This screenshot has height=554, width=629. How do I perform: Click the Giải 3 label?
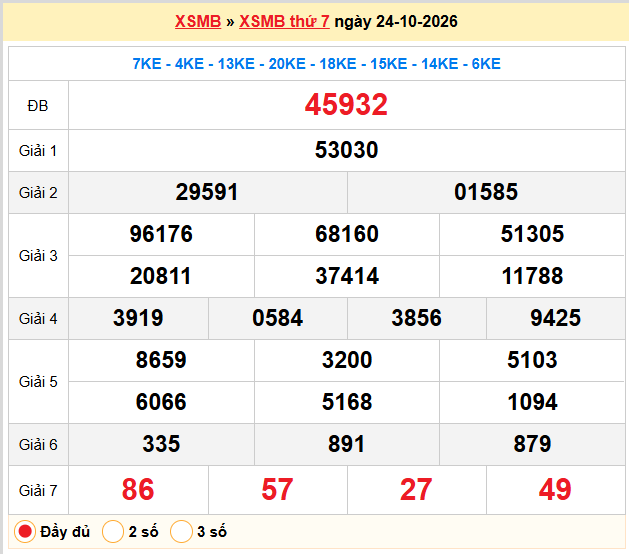pyautogui.click(x=38, y=256)
